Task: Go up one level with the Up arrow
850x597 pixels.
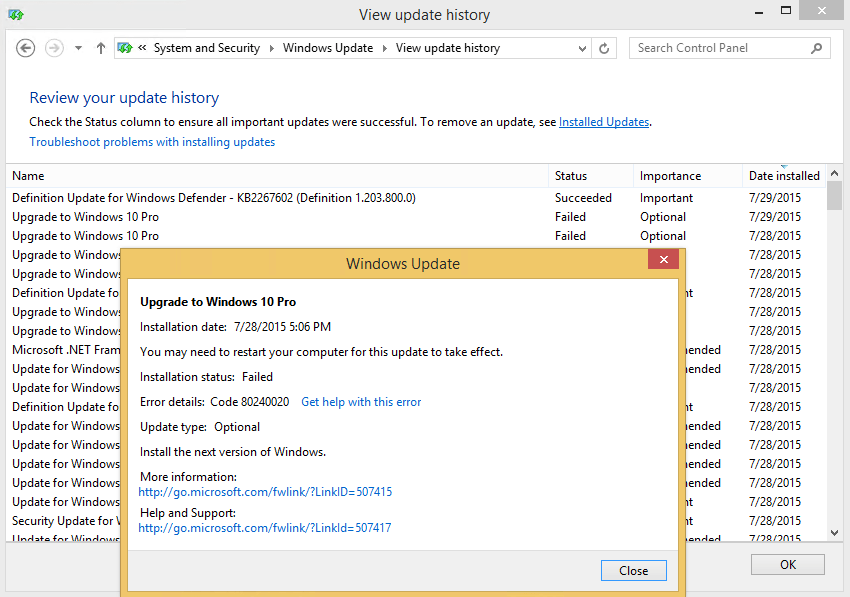Action: pos(101,48)
